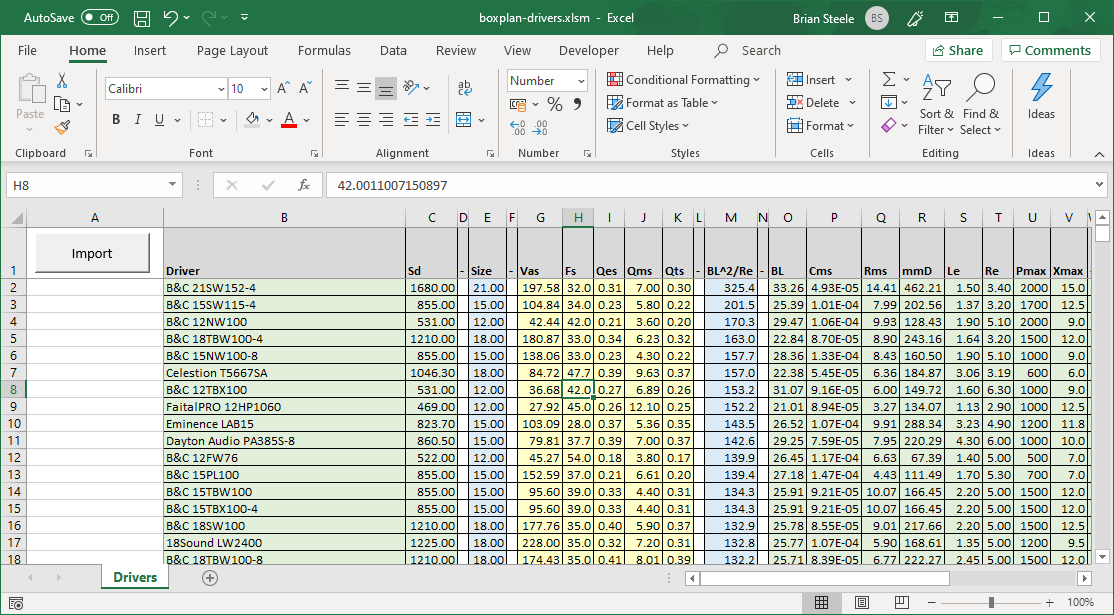
Task: Click the Normal view grid icon
Action: [821, 602]
